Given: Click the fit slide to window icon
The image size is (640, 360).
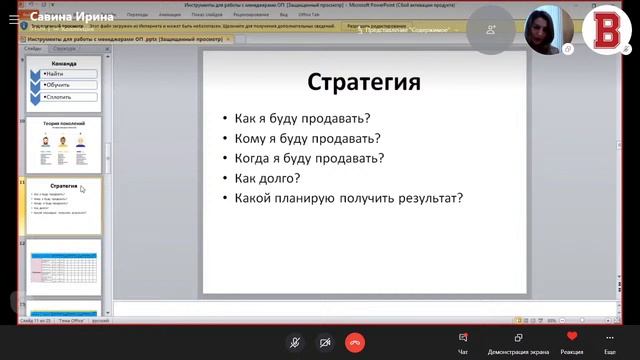Looking at the screenshot, I should point(617,321).
